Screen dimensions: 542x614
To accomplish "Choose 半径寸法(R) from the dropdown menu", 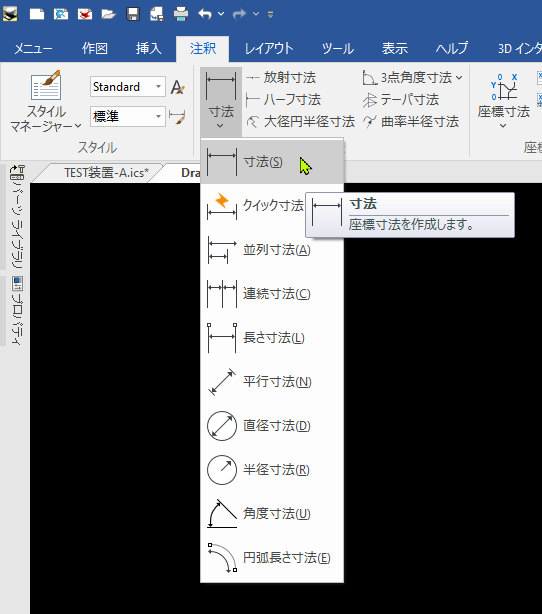I will coord(272,470).
